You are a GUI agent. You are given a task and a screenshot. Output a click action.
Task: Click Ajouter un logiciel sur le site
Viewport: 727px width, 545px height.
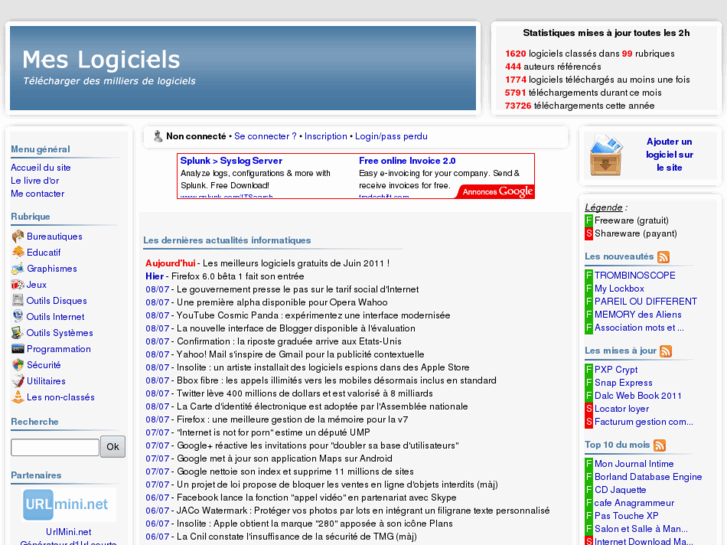[670, 154]
